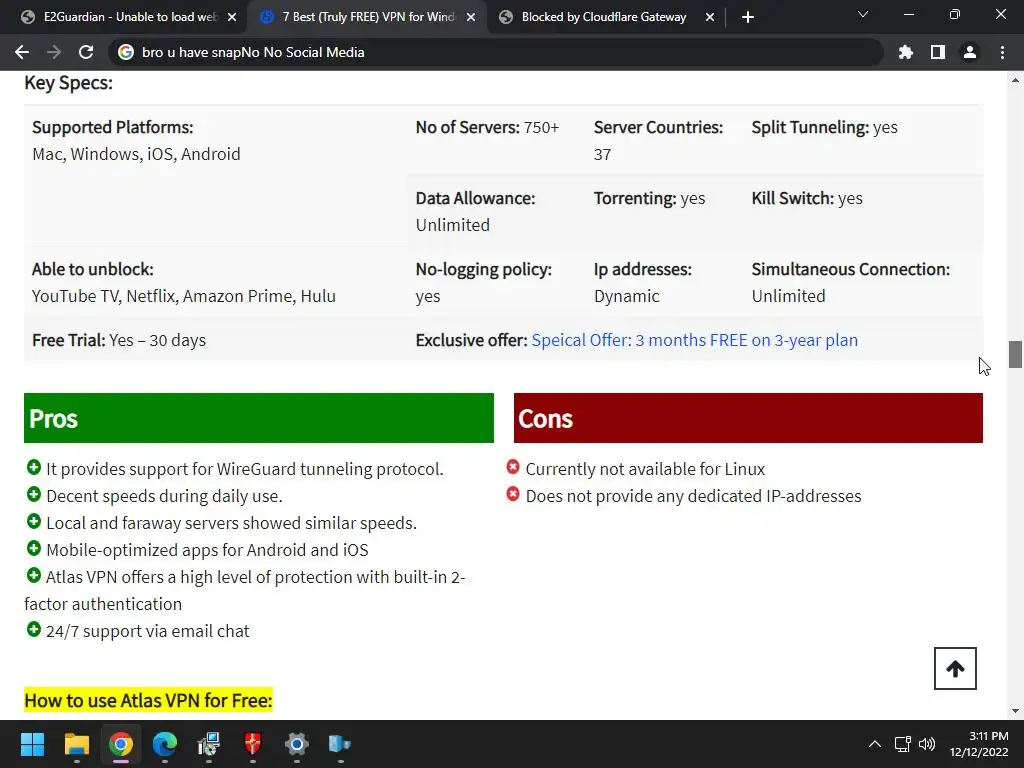The image size is (1024, 768).
Task: Click the Chrome taskbar icon
Action: click(x=121, y=744)
